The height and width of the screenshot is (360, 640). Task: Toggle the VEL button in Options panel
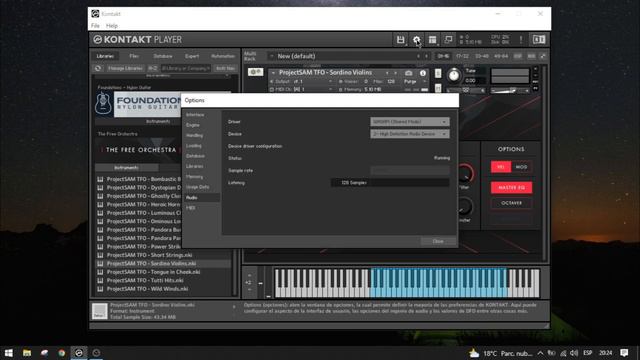tap(501, 167)
